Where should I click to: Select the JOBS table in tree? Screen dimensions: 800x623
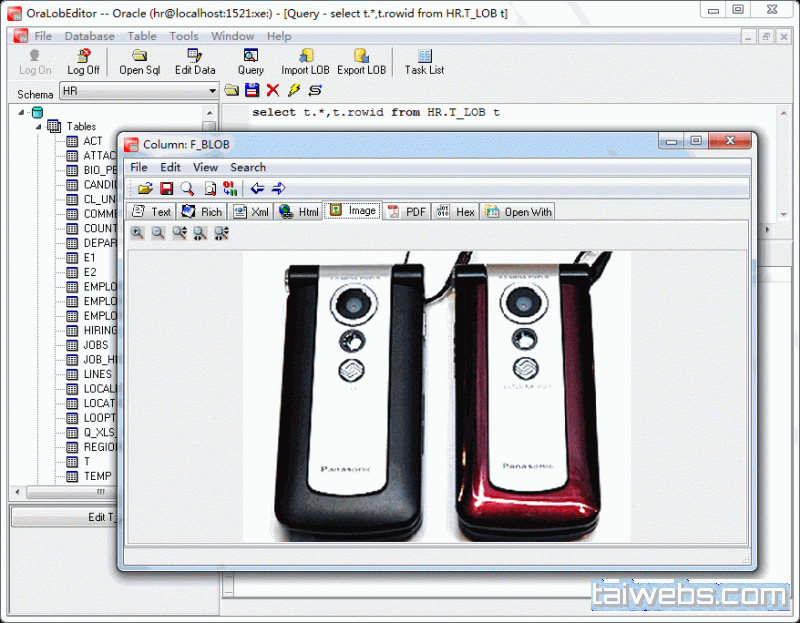95,345
